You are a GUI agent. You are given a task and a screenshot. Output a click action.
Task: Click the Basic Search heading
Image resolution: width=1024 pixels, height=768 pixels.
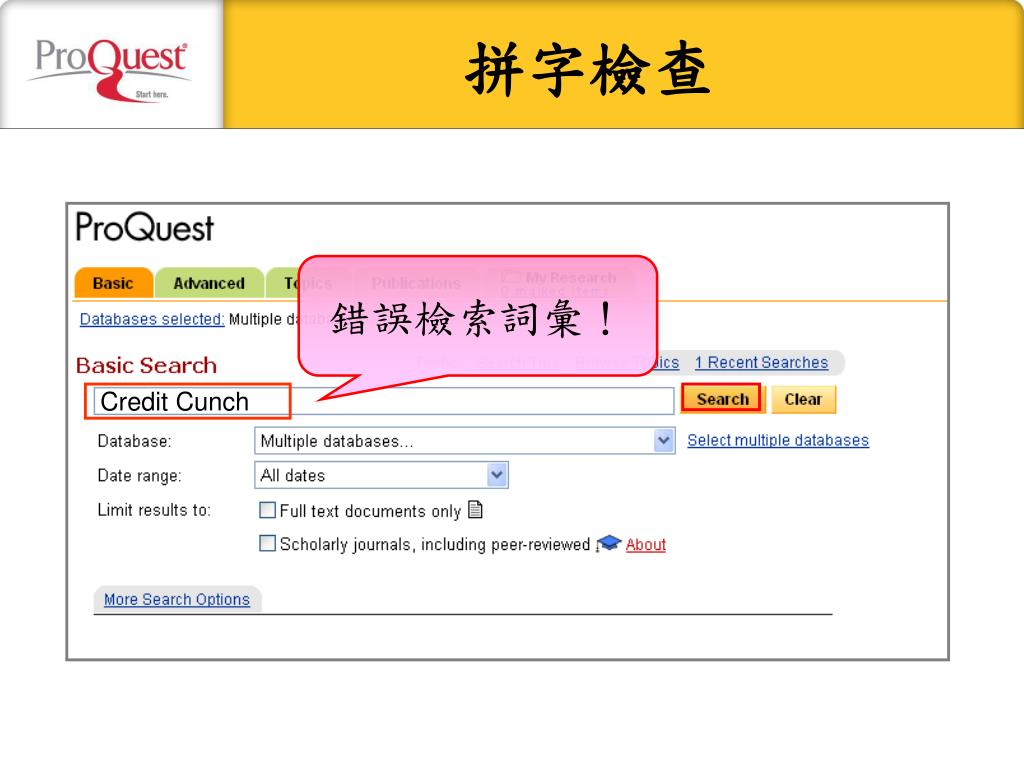pyautogui.click(x=146, y=365)
